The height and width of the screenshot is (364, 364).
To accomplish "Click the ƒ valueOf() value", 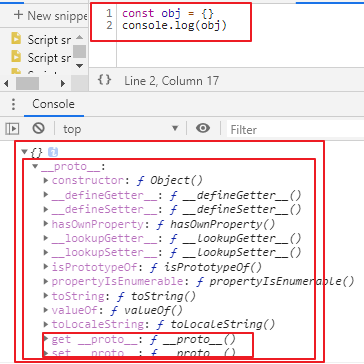I will (x=146, y=310).
